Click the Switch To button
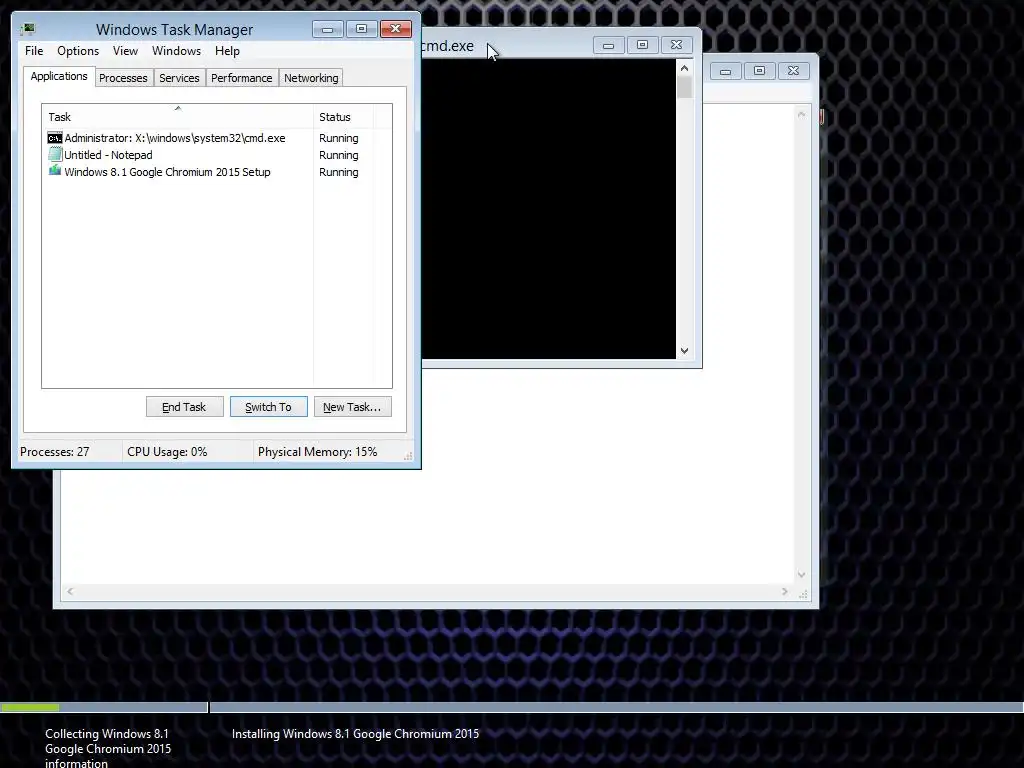This screenshot has height=768, width=1024. tap(268, 407)
